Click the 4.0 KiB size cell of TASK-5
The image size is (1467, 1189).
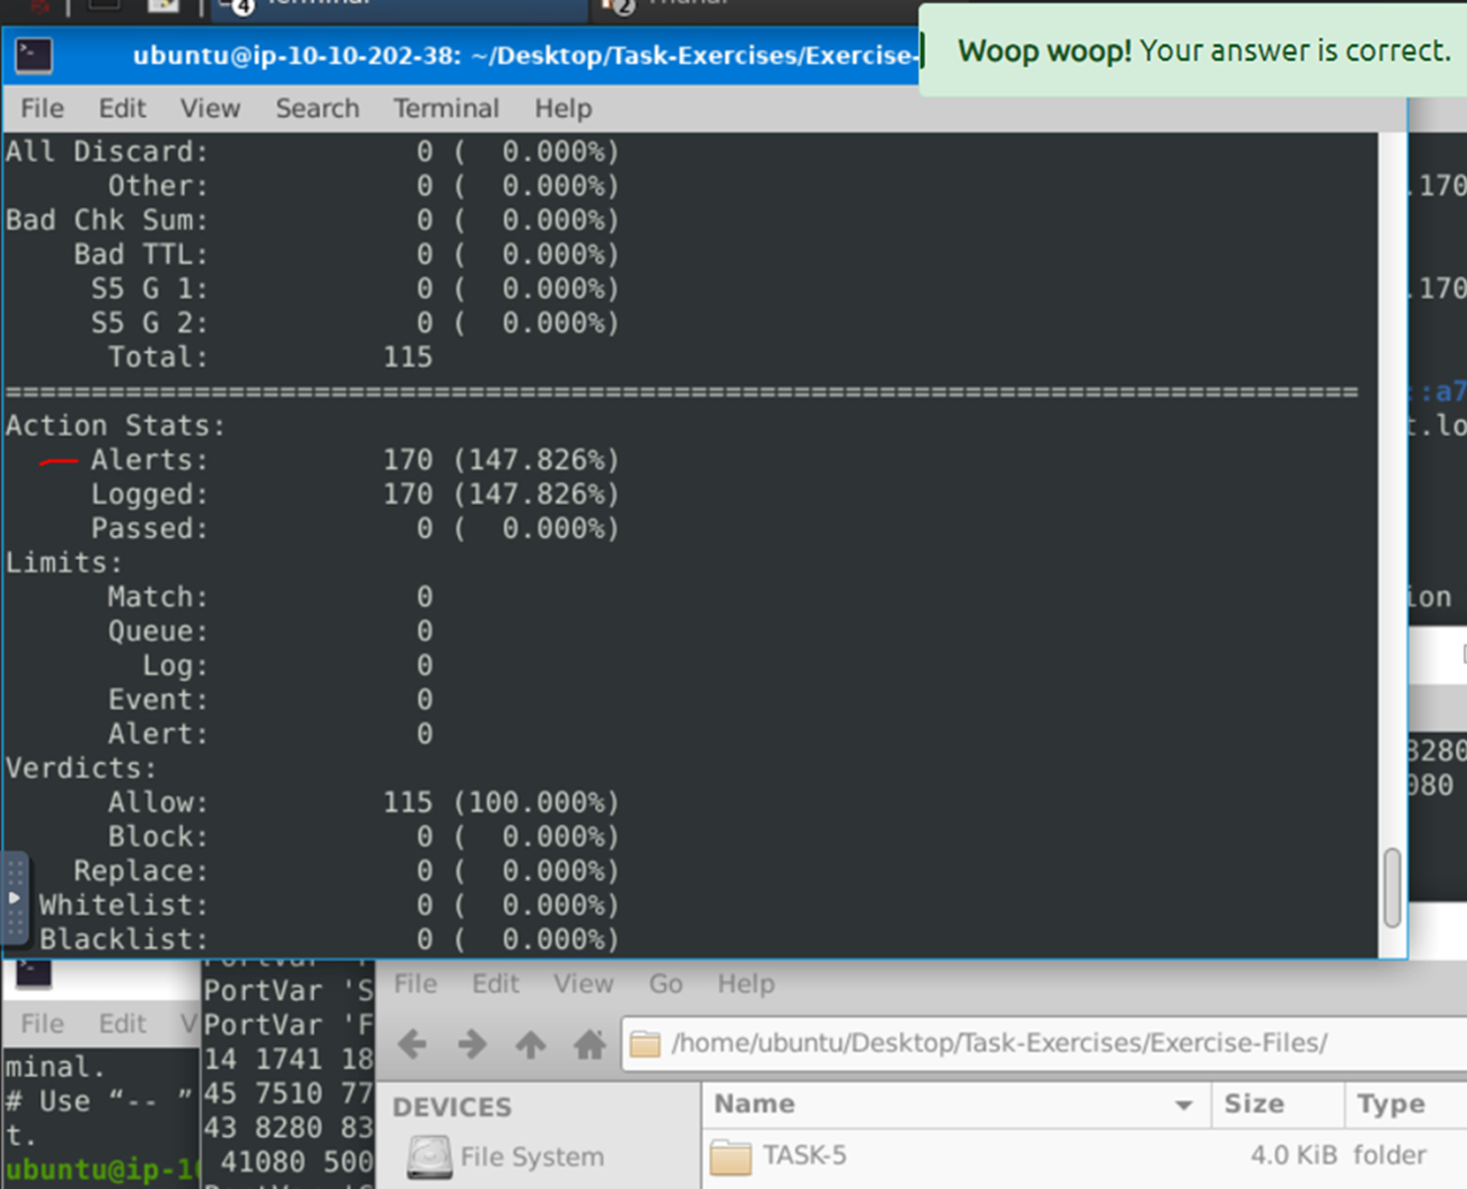tap(1293, 1156)
